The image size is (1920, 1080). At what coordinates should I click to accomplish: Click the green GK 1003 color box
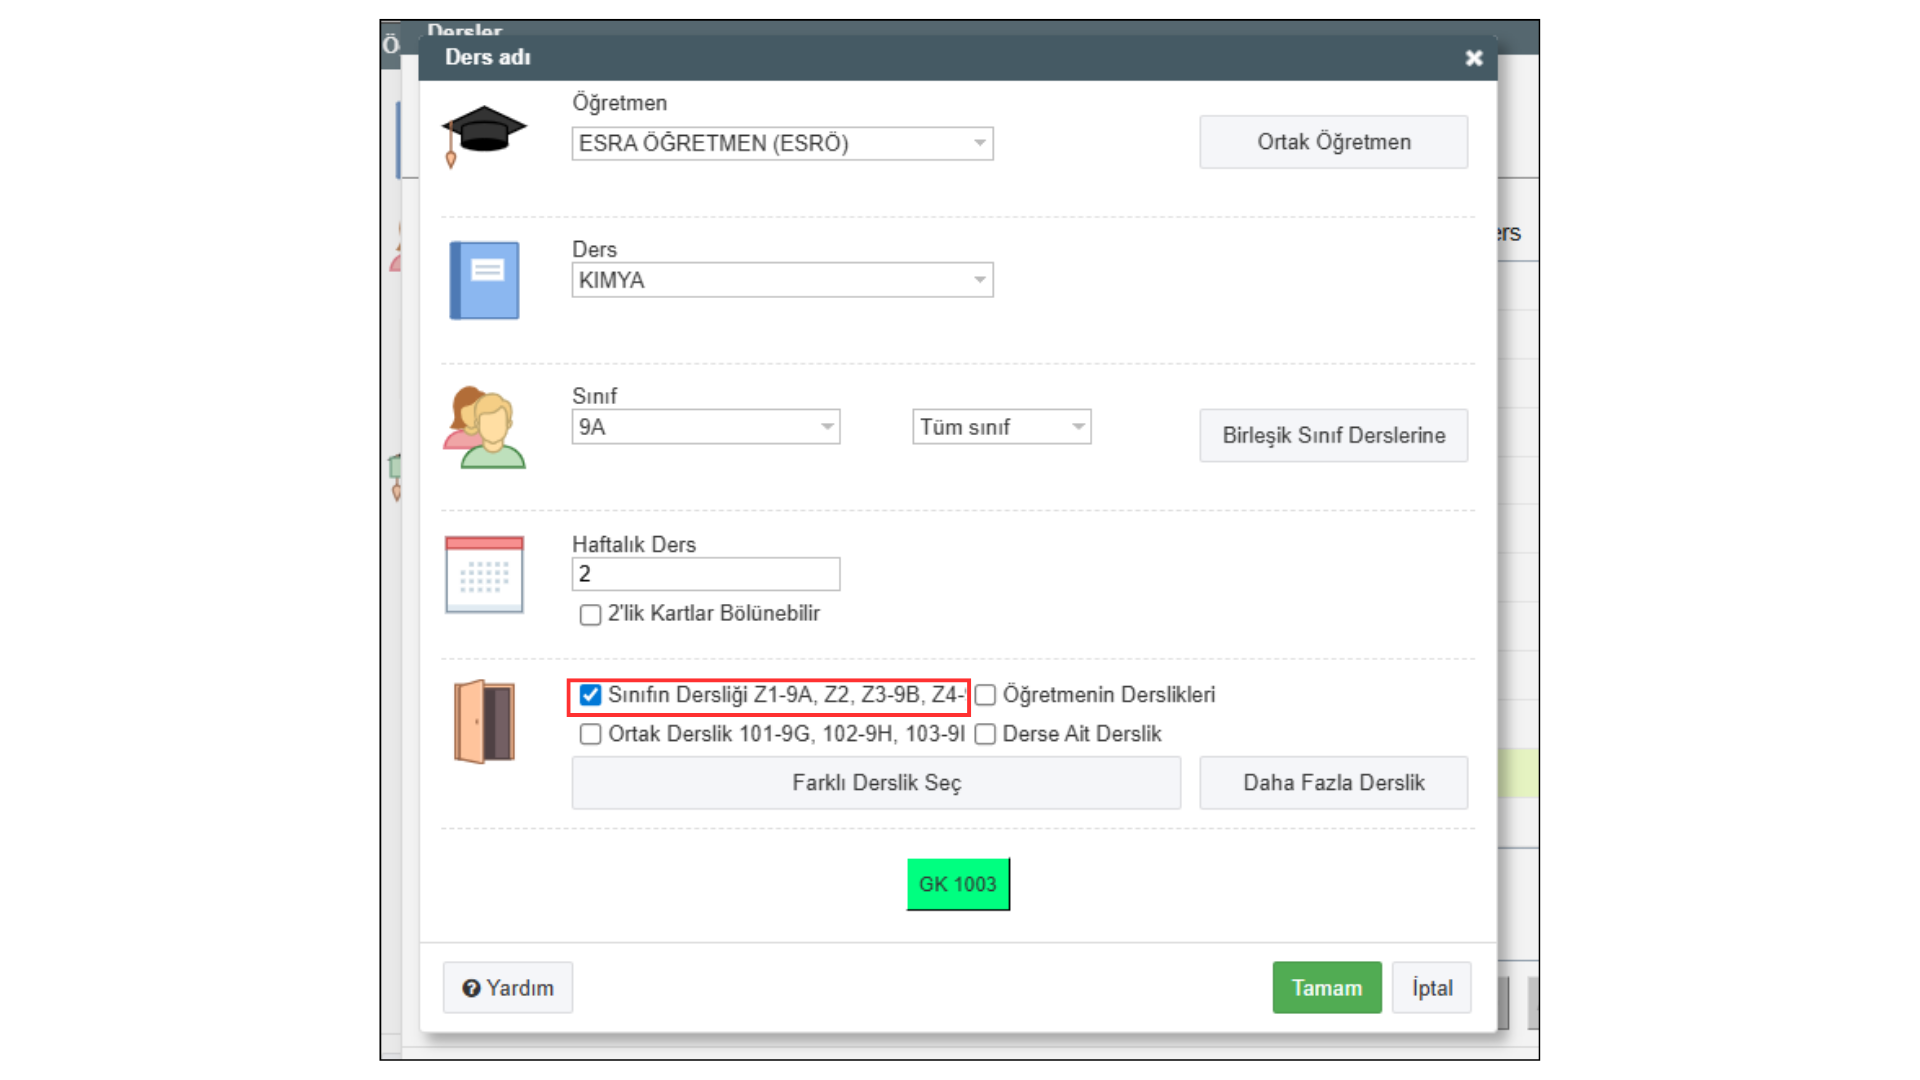[x=957, y=884]
